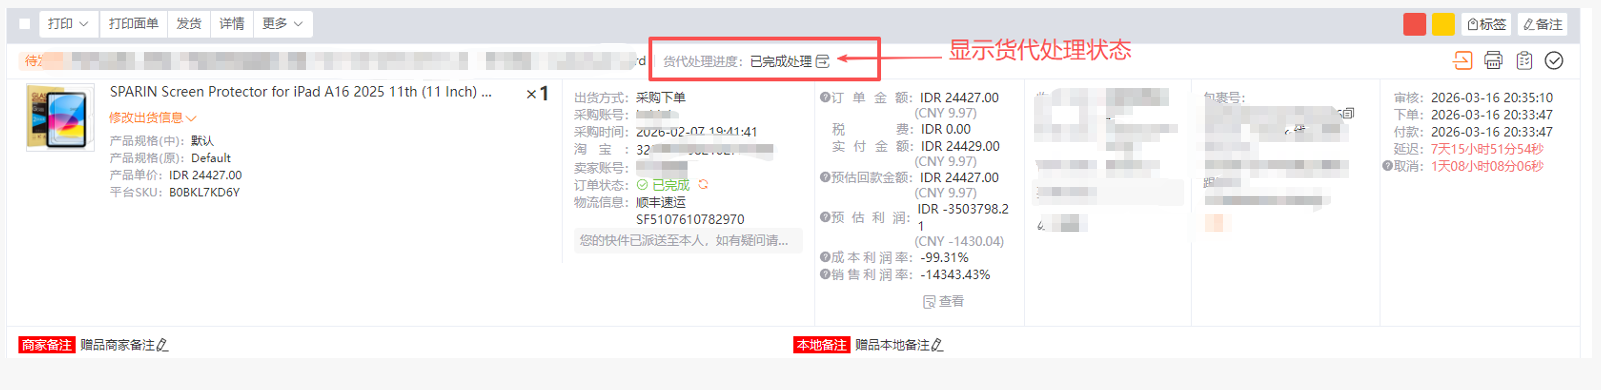This screenshot has height=390, width=1601.
Task: Click tracking number SF5107610782970
Action: [x=690, y=219]
